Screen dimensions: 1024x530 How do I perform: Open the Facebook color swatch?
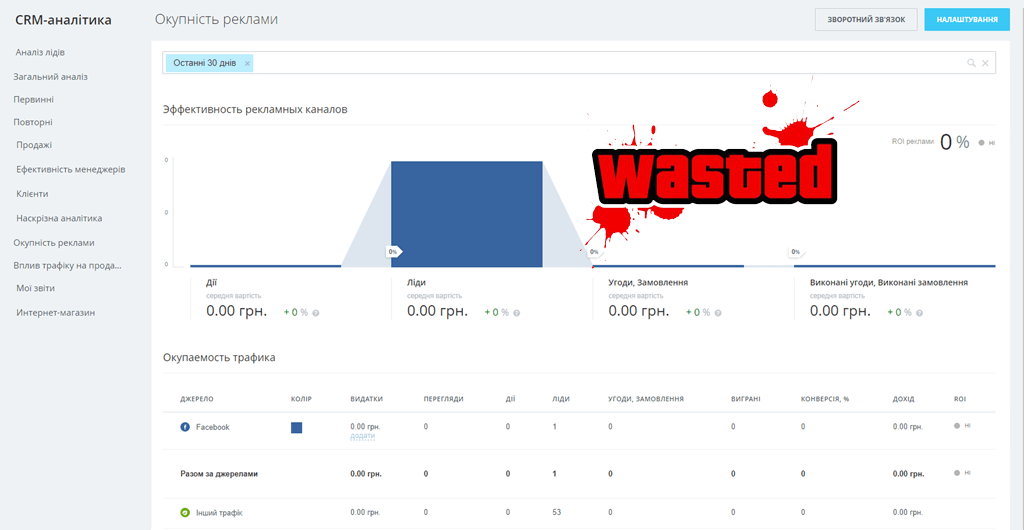[x=296, y=428]
